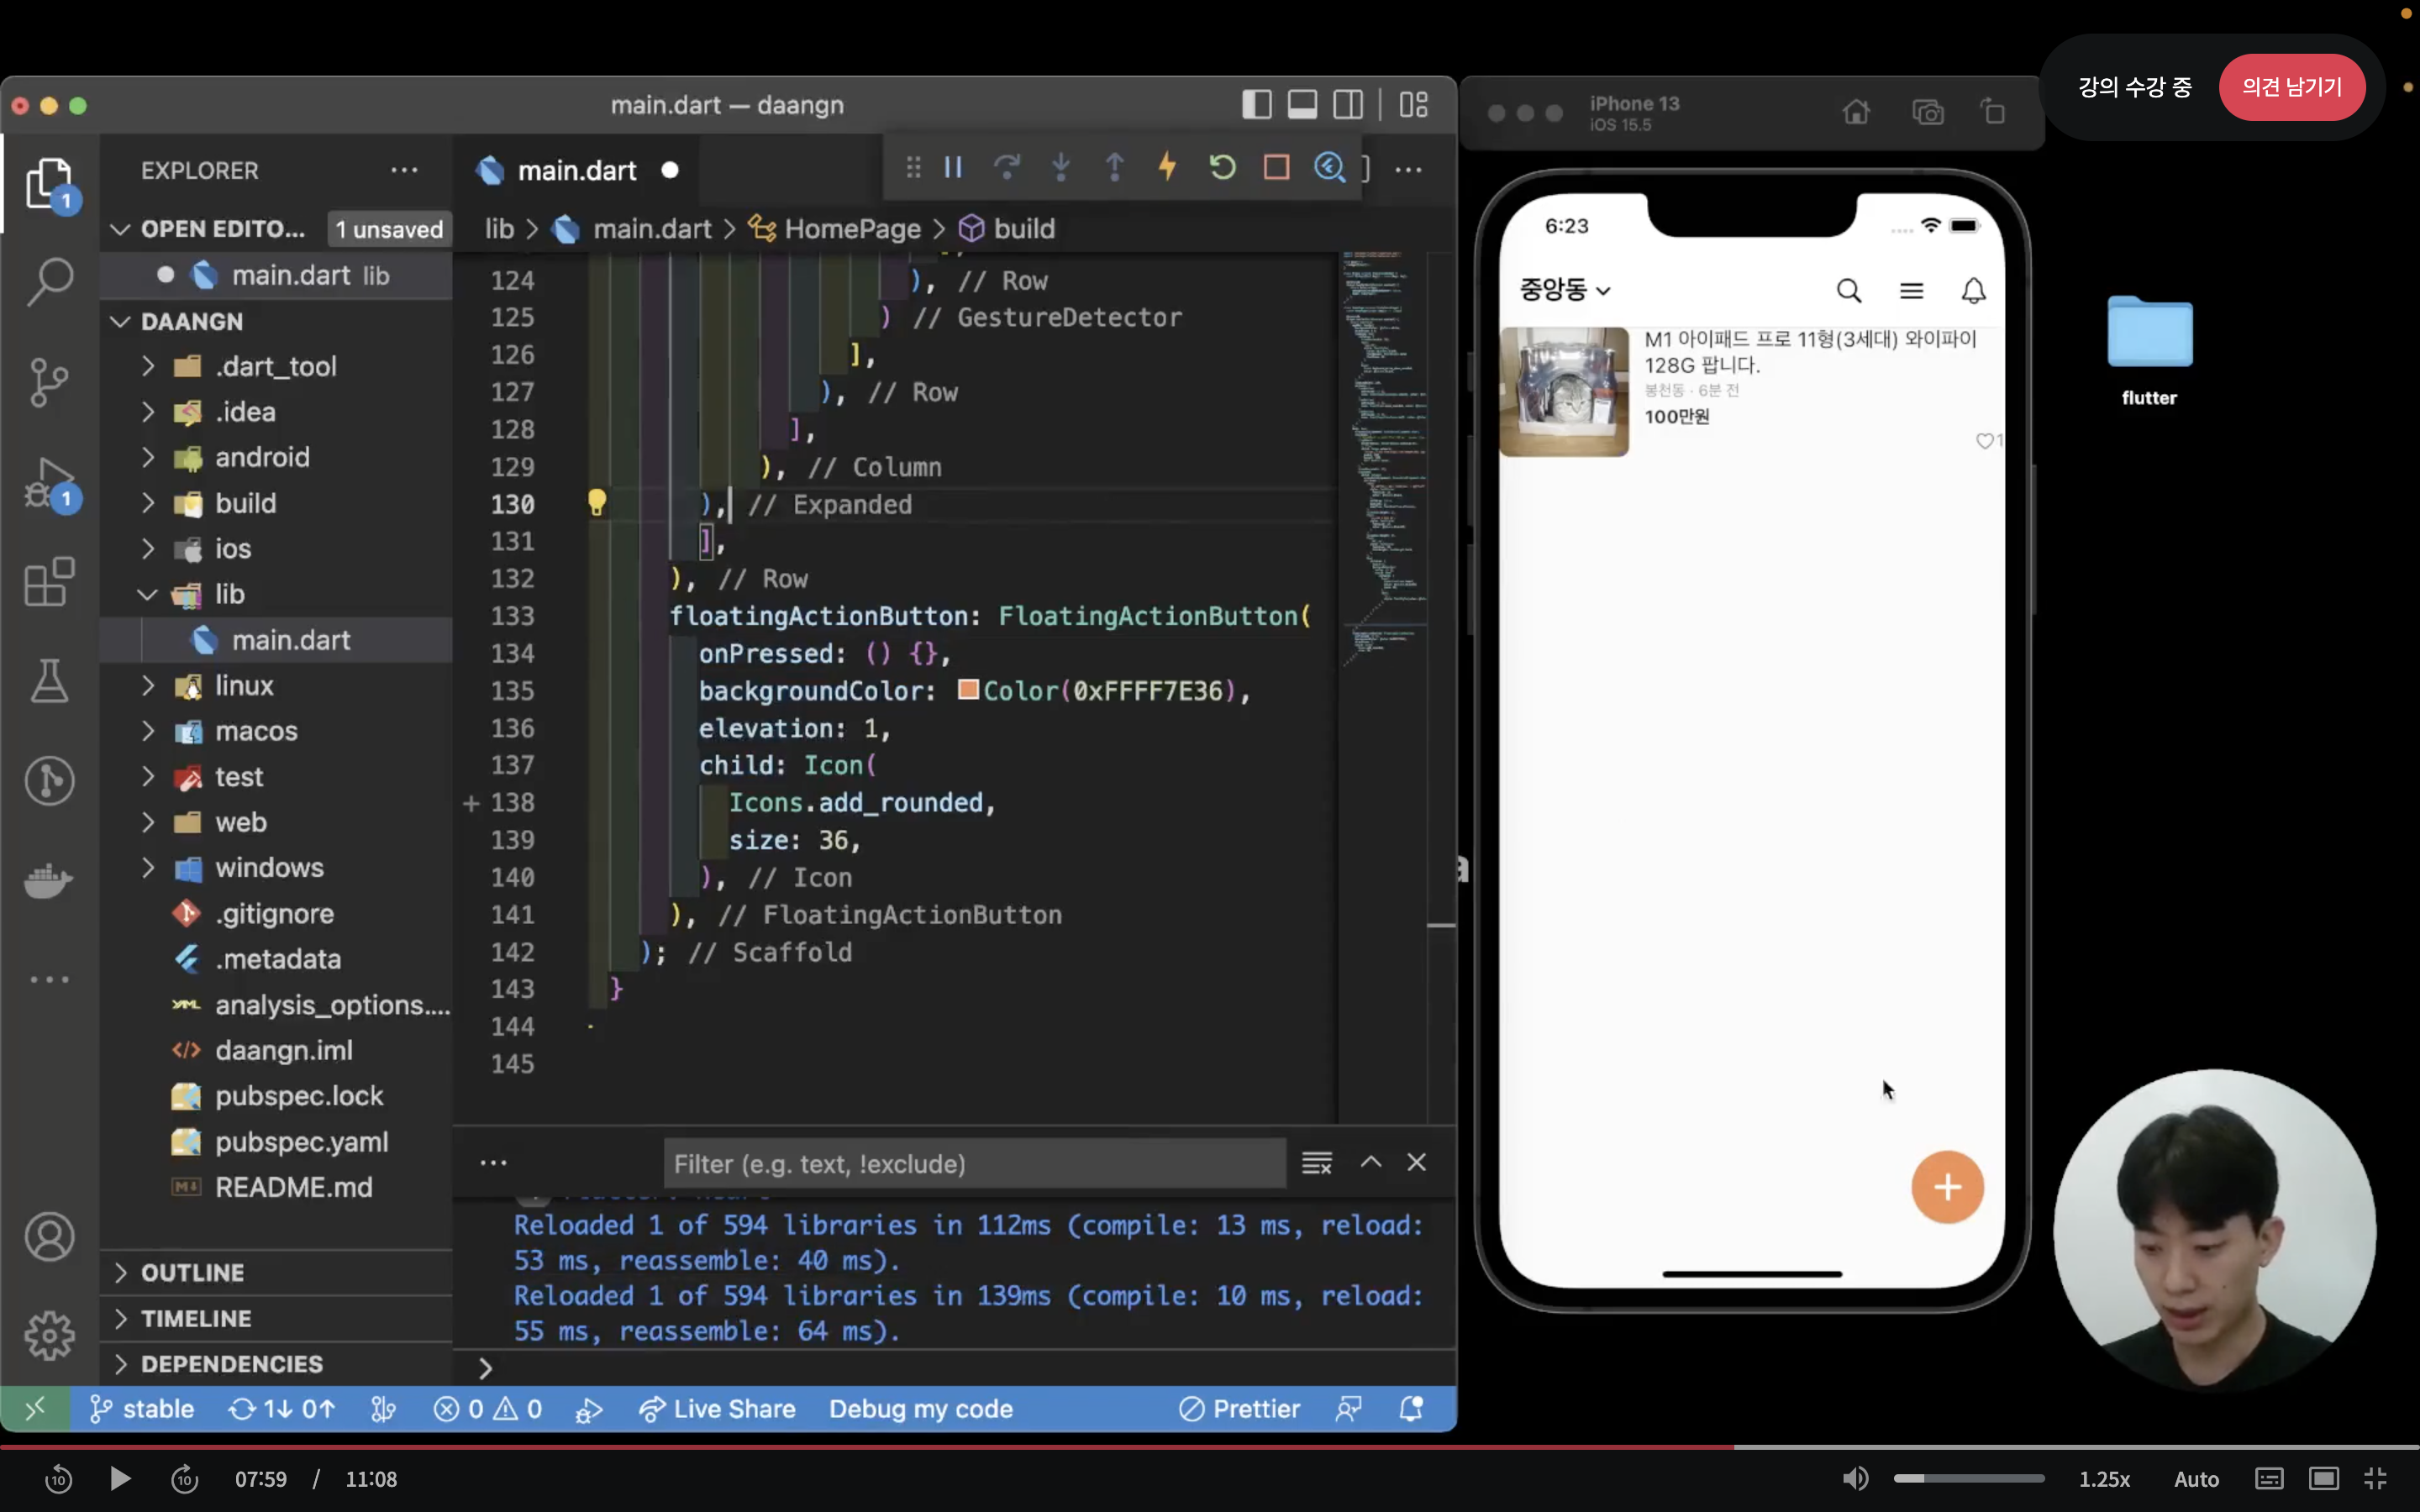Click the simulator Home button
Viewport: 2420px width, 1512px height.
1856,112
